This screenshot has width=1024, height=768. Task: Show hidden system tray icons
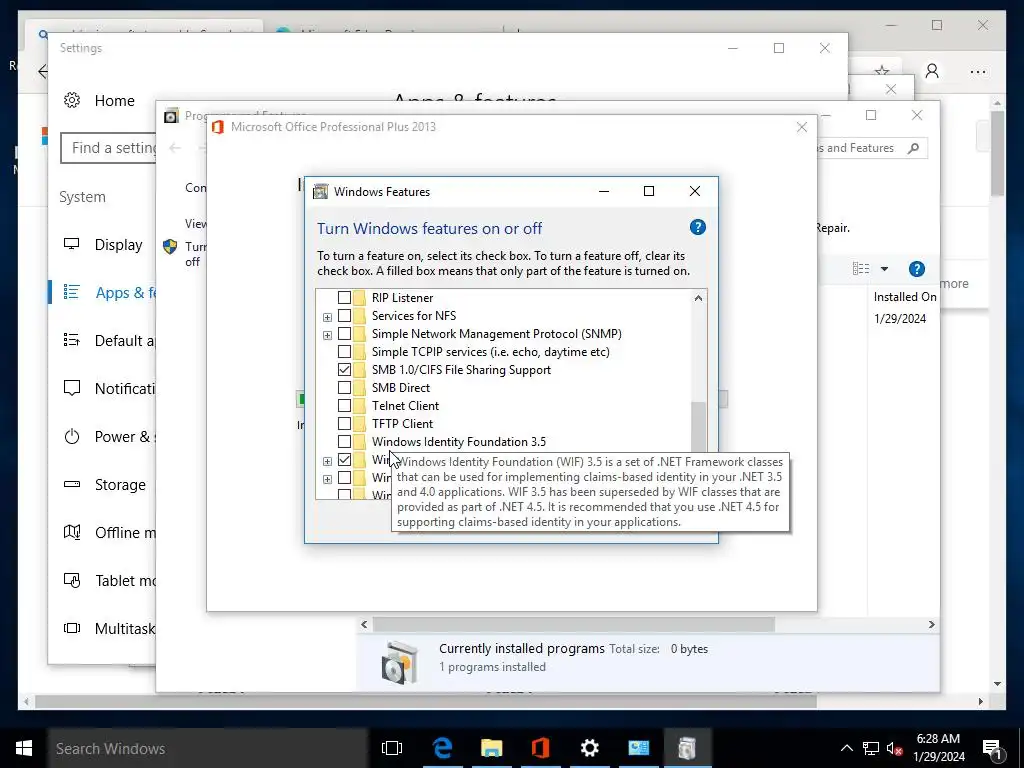(x=846, y=748)
